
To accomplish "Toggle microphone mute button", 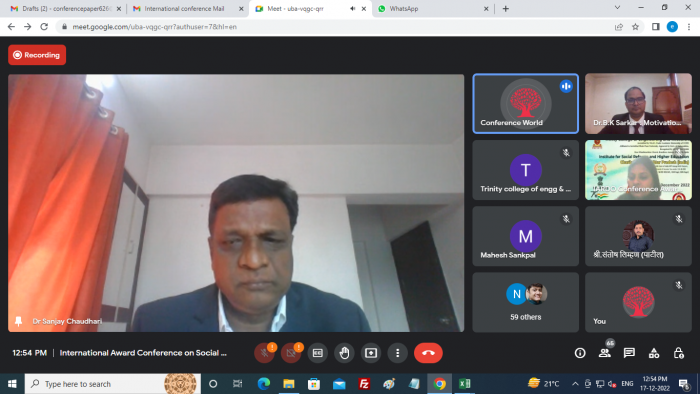I will tap(264, 353).
